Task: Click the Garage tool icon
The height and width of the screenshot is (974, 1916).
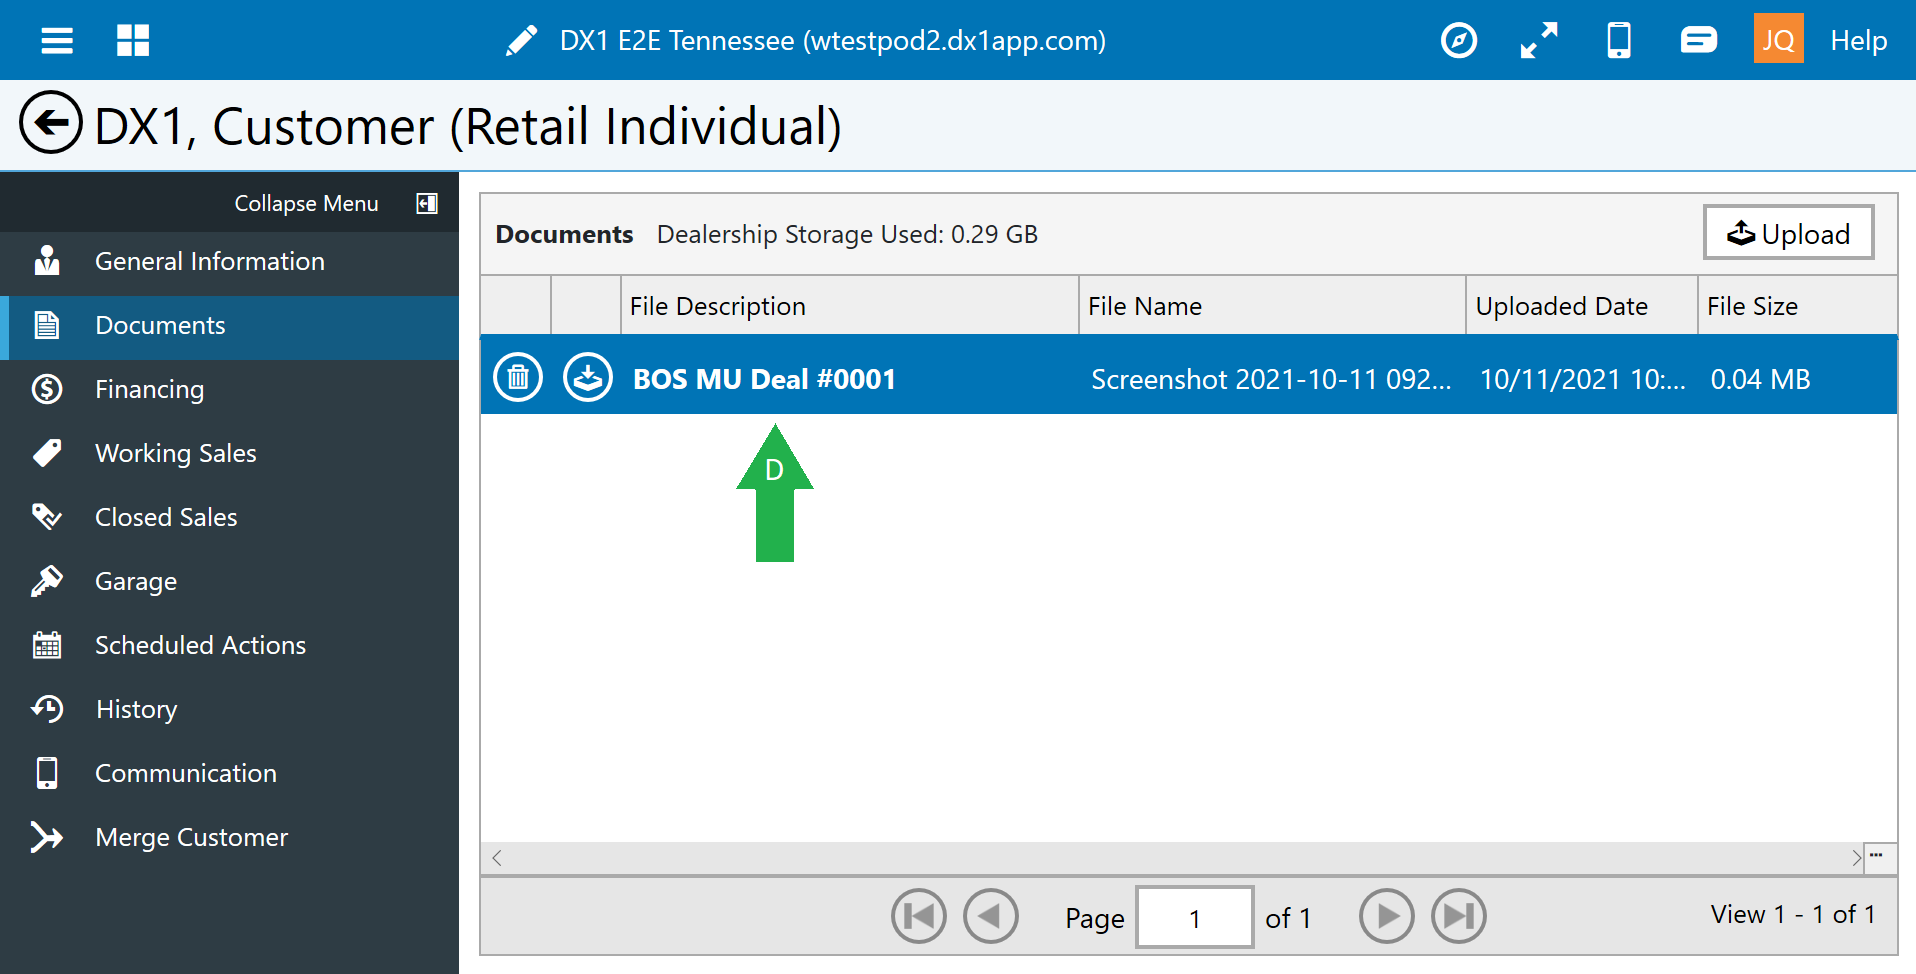Action: (x=47, y=581)
